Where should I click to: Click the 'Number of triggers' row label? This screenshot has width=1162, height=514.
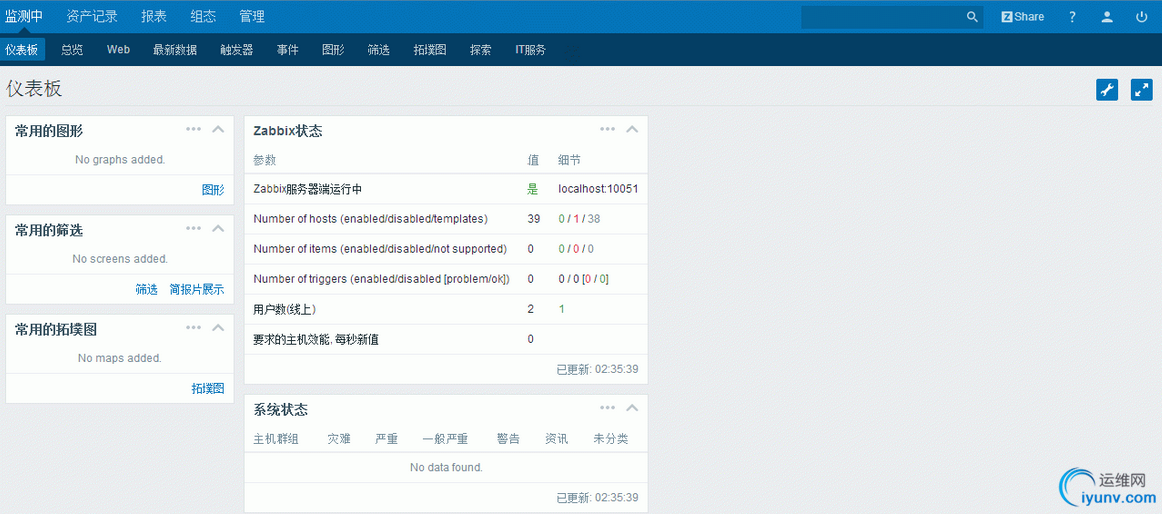point(382,278)
